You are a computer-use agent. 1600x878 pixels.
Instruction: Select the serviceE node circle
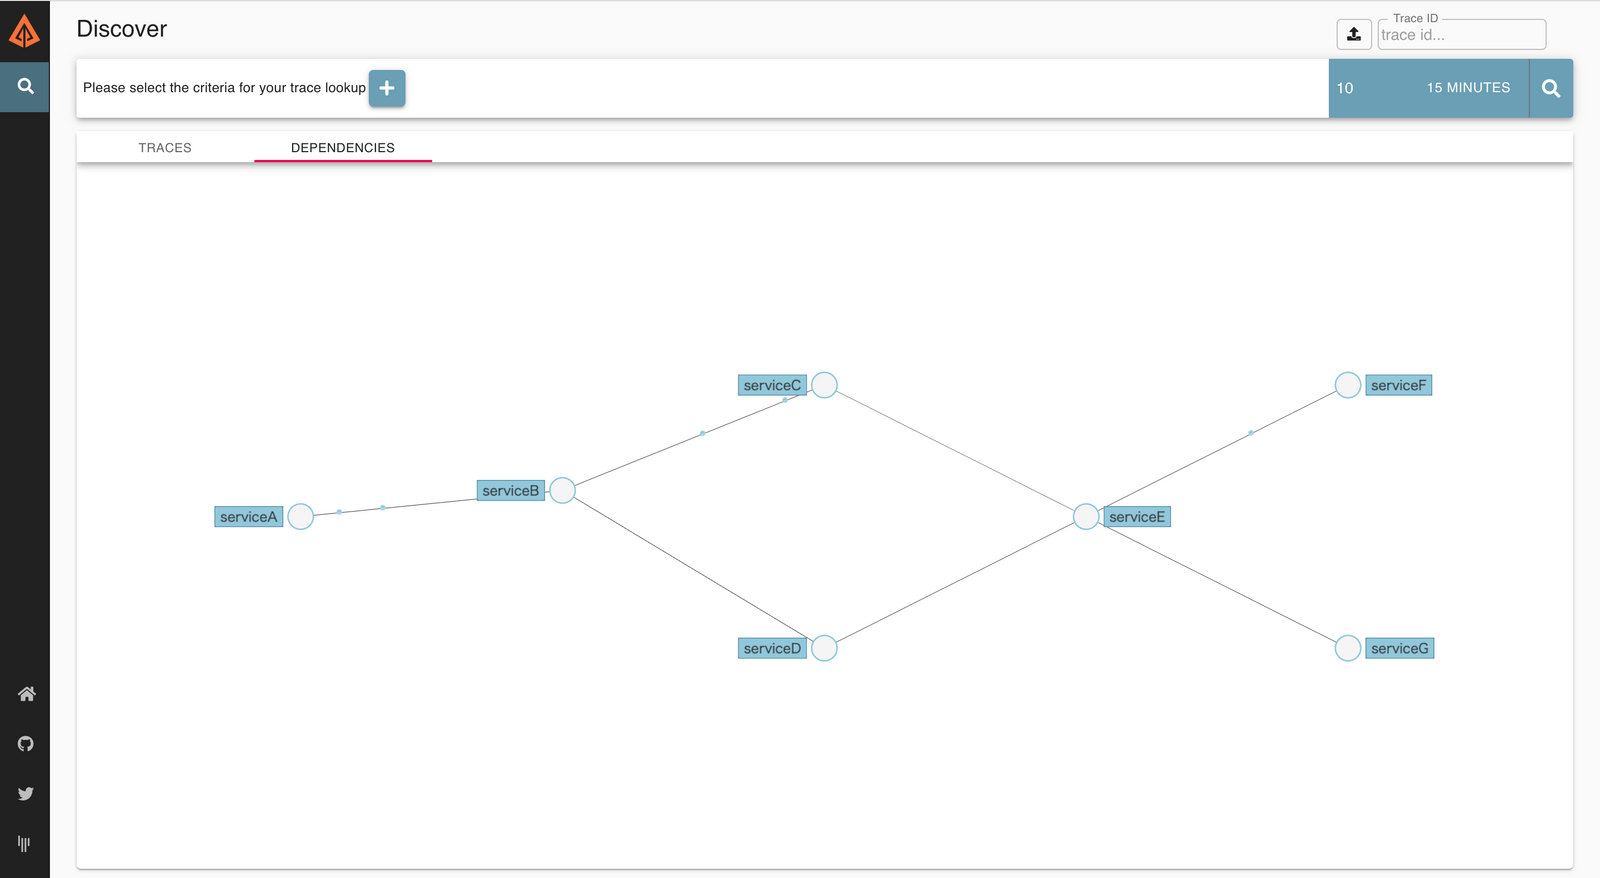click(1086, 517)
